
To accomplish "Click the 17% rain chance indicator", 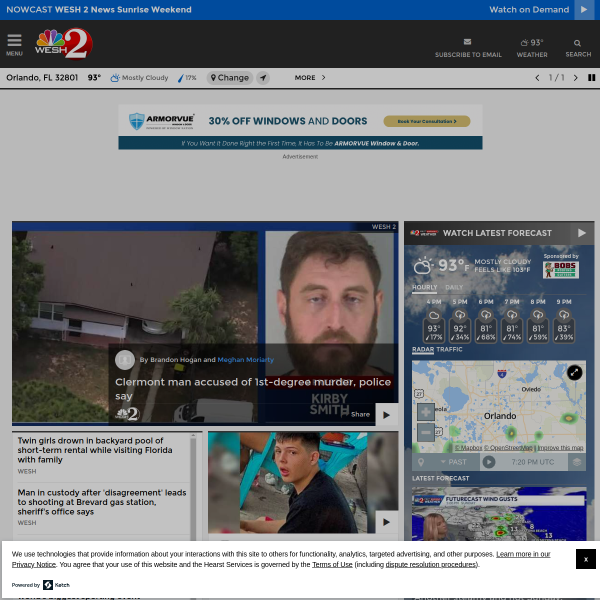I will 187,78.
